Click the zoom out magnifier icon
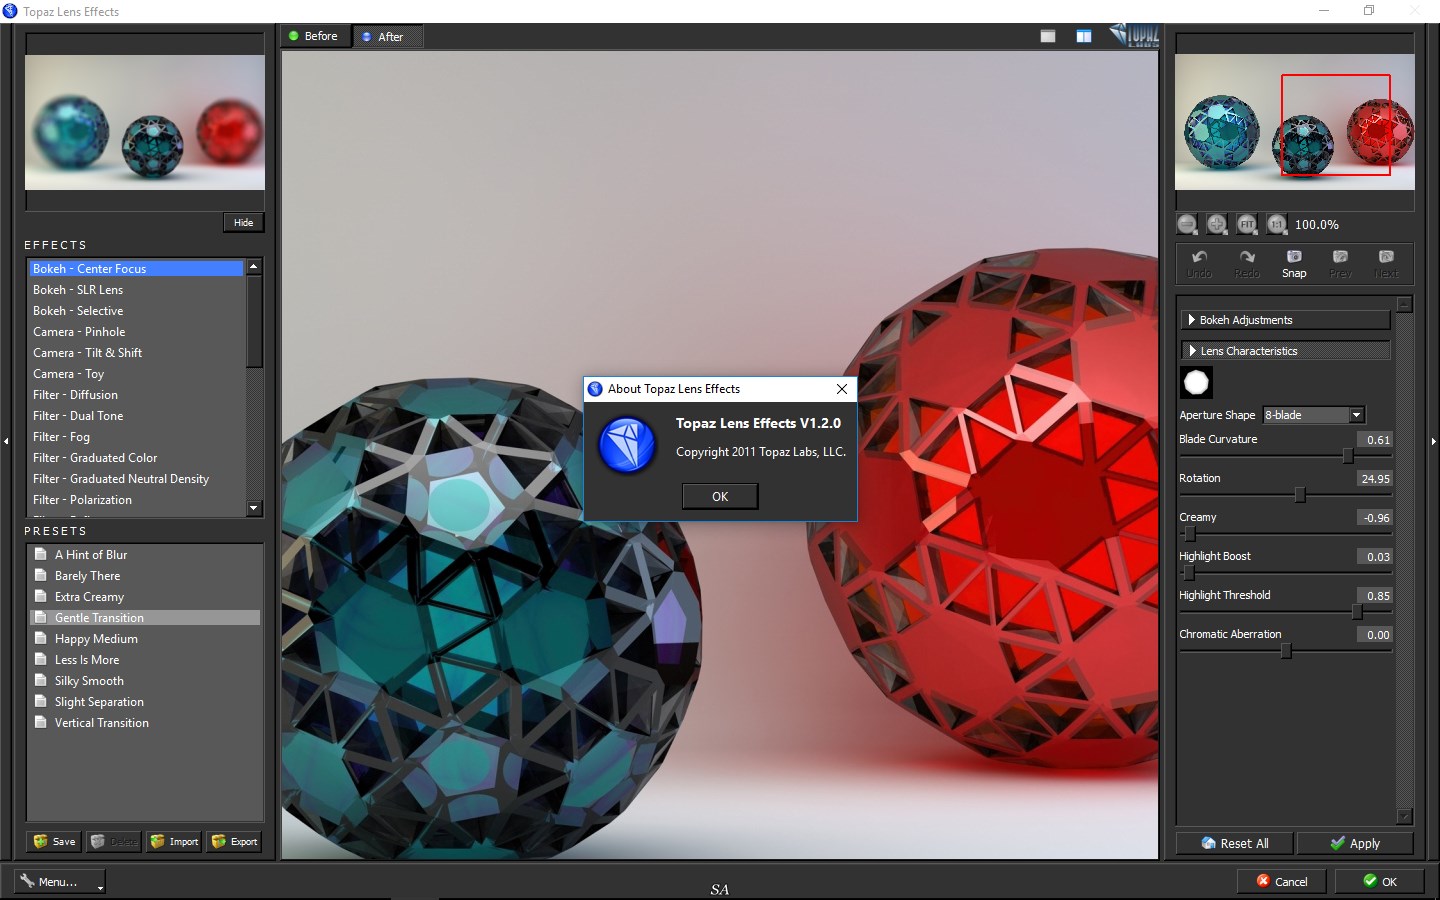Image resolution: width=1440 pixels, height=900 pixels. pyautogui.click(x=1187, y=224)
